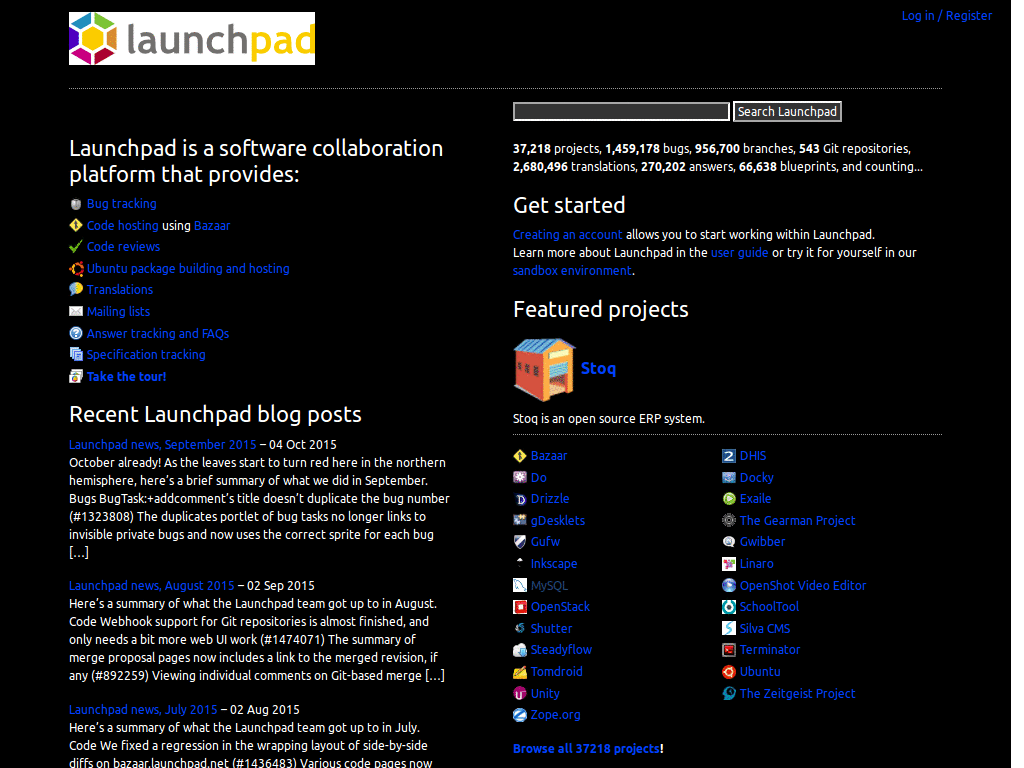Screen dimensions: 1024x768
Task: Open the Silva CMS project link
Action: [765, 628]
